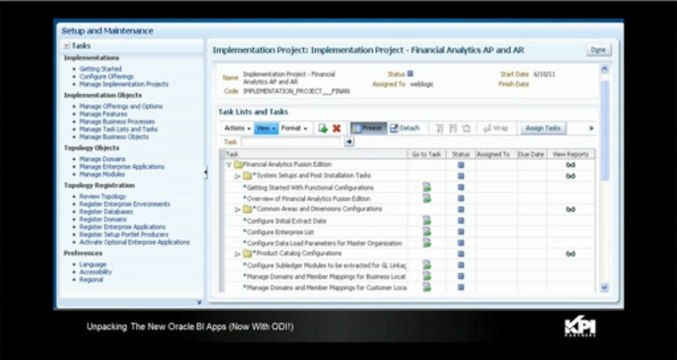Open Register Enterprise Environments link
Viewport: 677px width, 360px height.
pos(125,204)
